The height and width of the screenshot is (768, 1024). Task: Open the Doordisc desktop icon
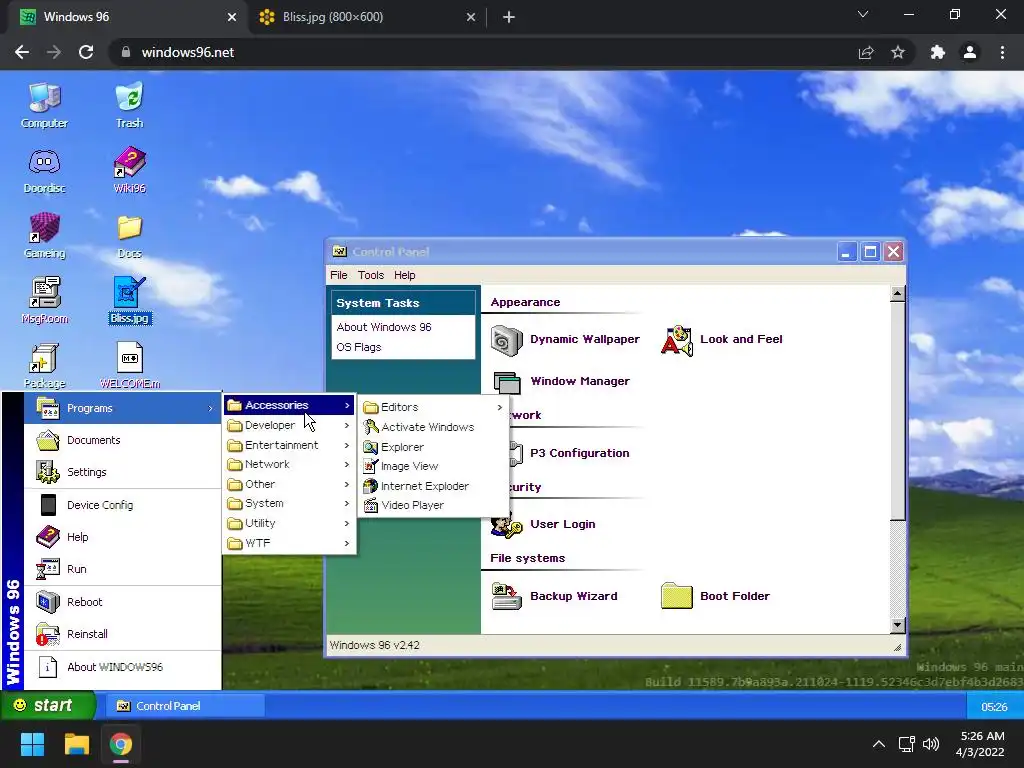click(44, 171)
